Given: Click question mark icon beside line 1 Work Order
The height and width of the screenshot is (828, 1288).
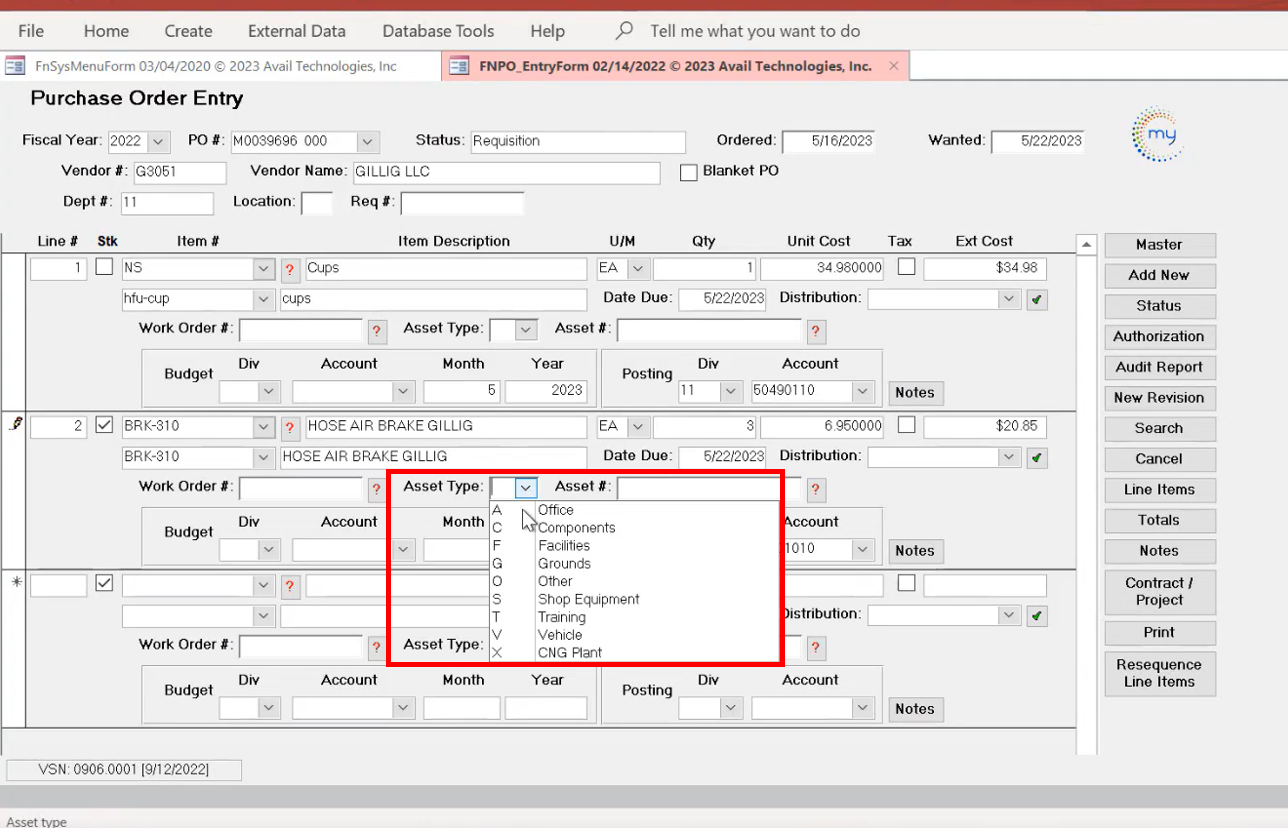Looking at the screenshot, I should pyautogui.click(x=377, y=331).
